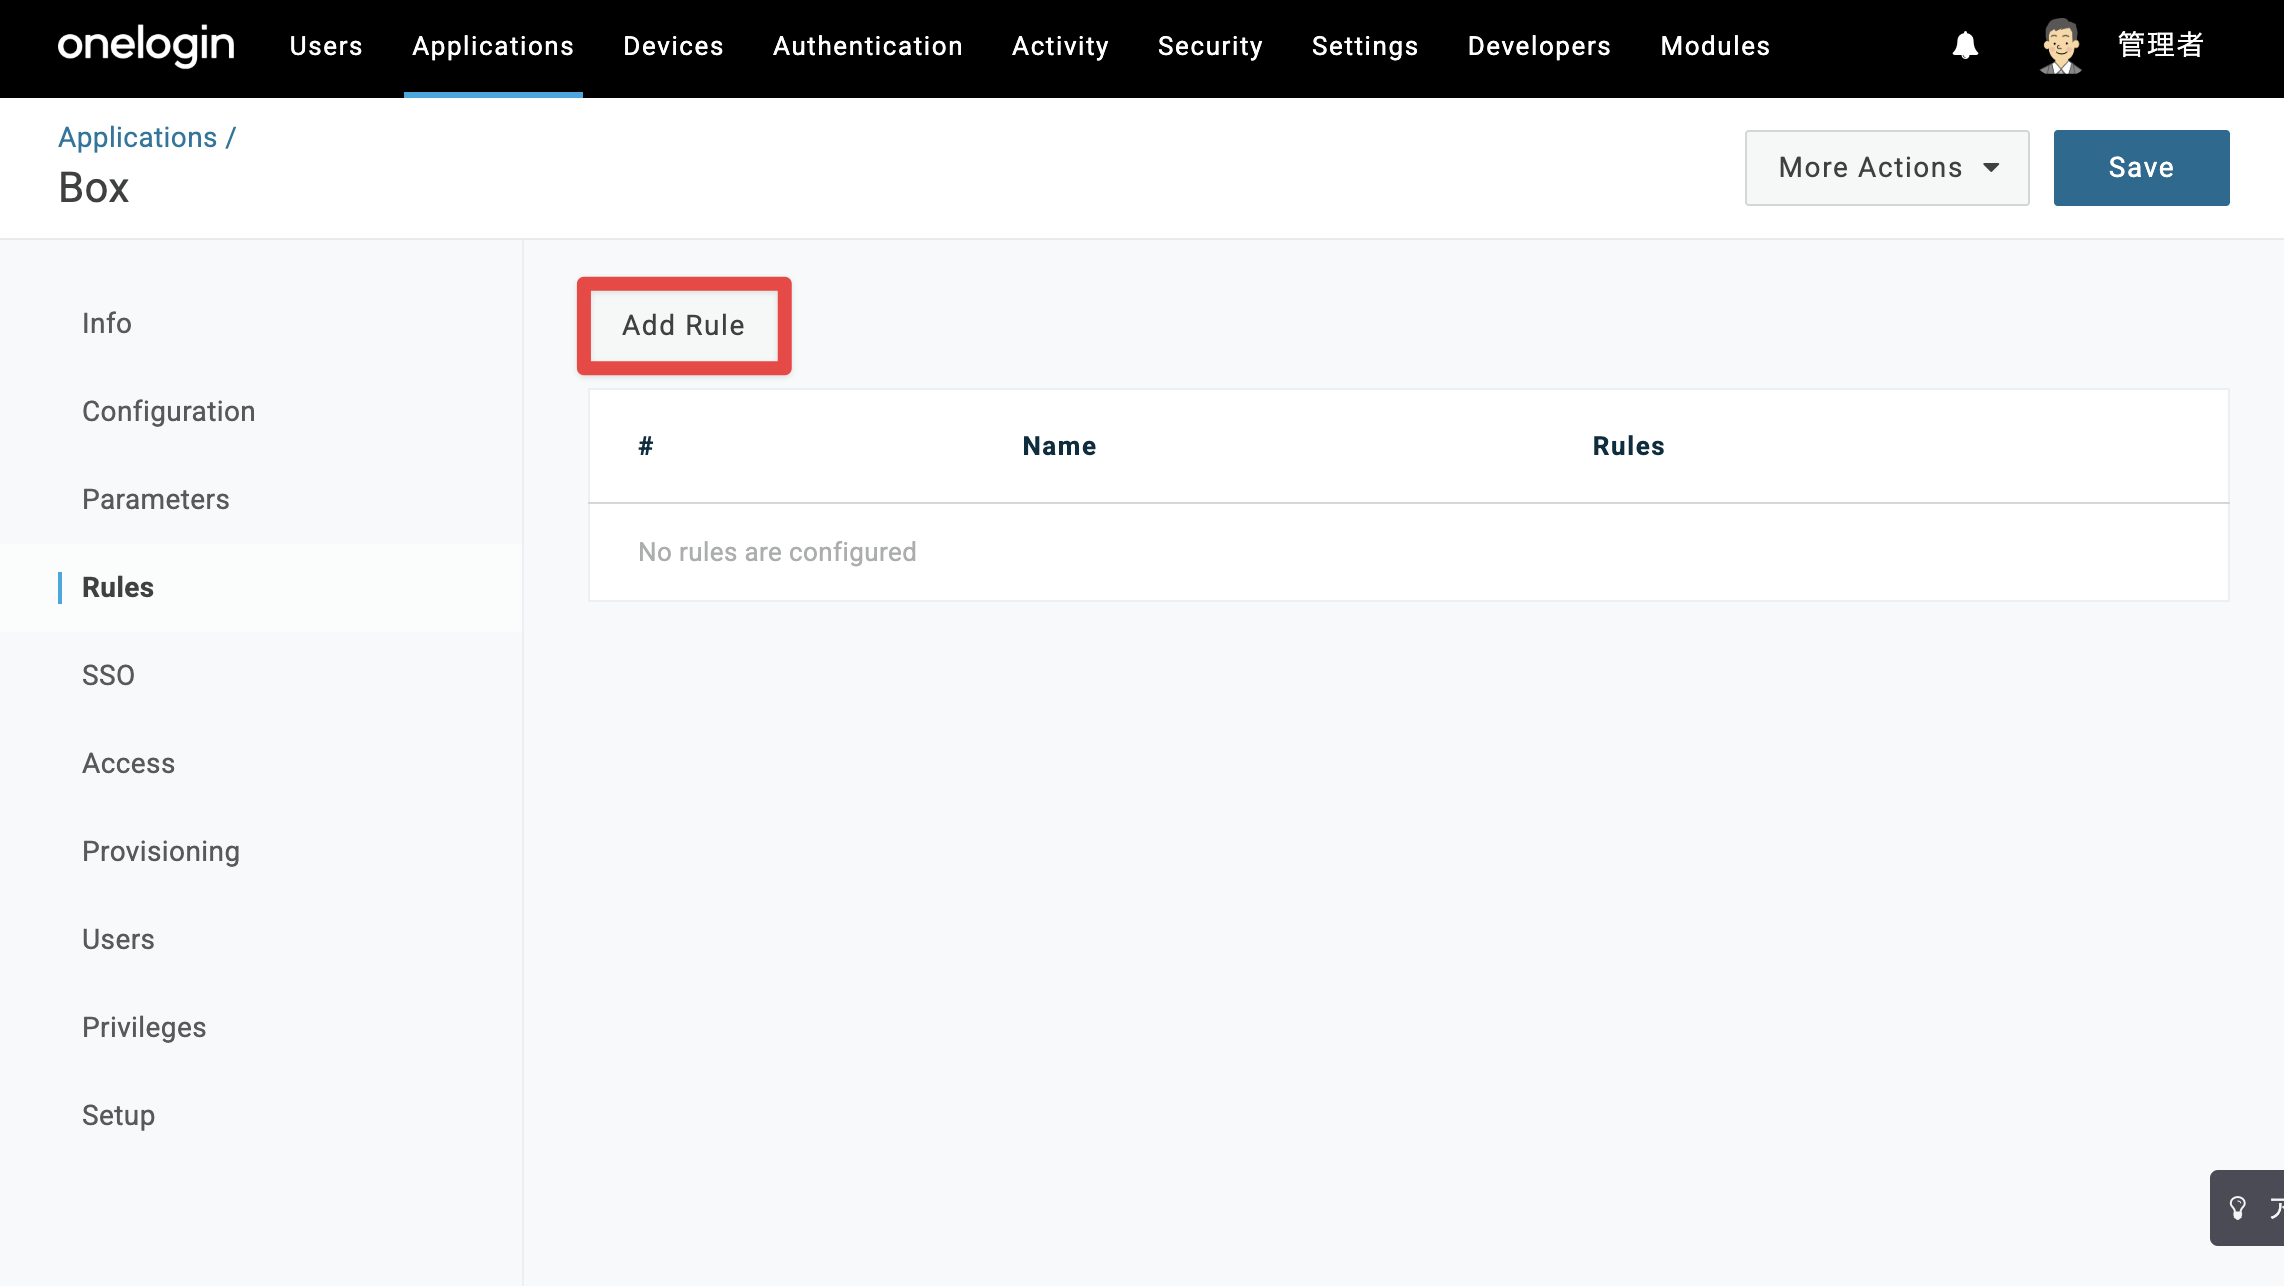This screenshot has height=1286, width=2284.
Task: Open the Activity top menu
Action: point(1060,46)
